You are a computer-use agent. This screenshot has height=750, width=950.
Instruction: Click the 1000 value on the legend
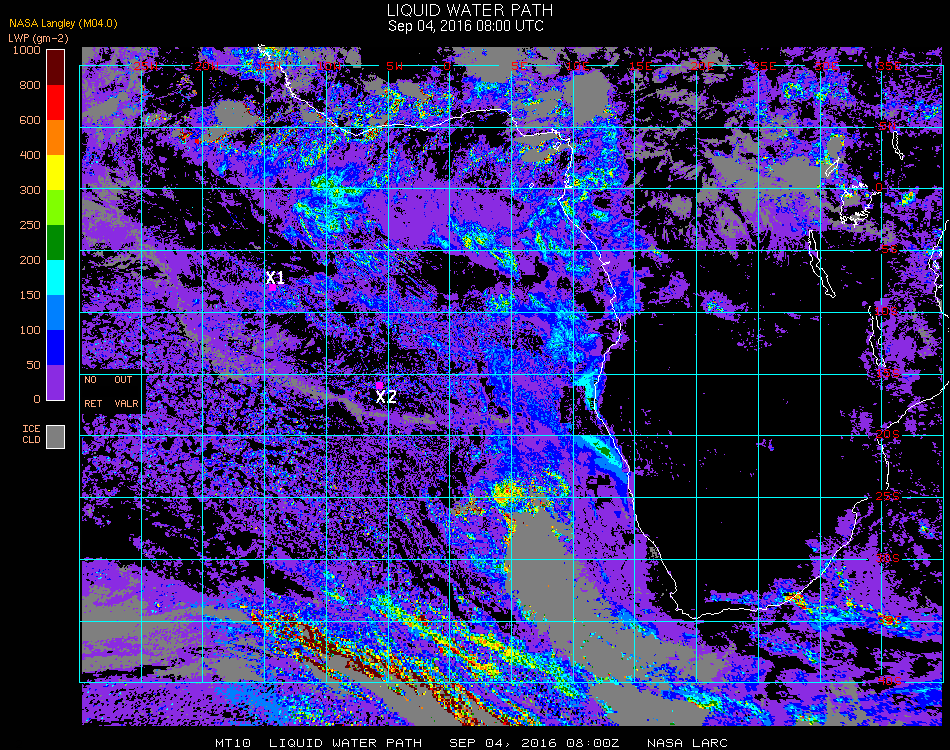[27, 50]
